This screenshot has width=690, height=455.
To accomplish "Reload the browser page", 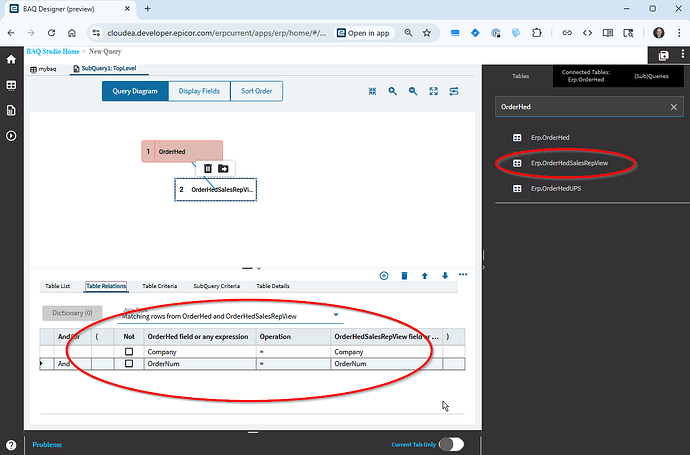I will tap(51, 33).
